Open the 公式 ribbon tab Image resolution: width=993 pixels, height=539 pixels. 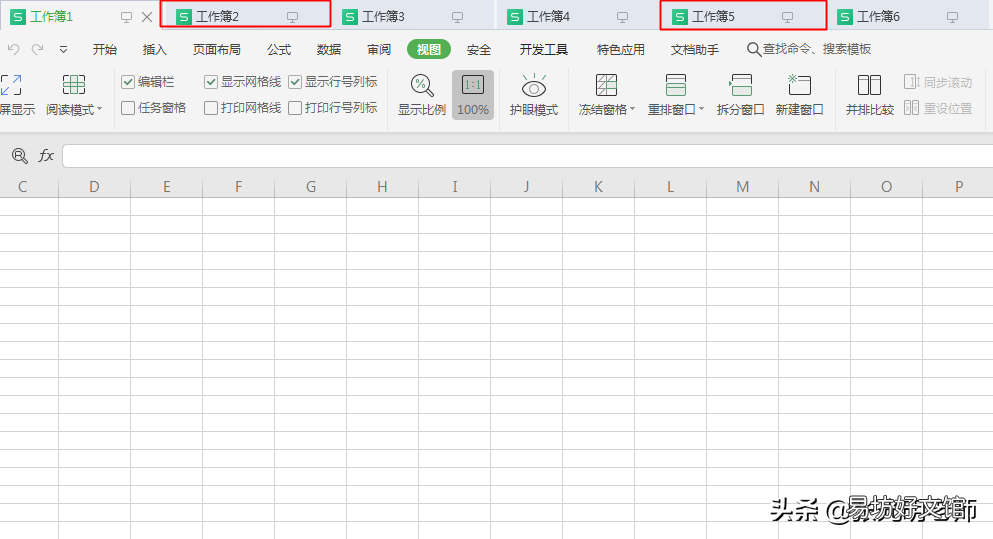point(279,49)
